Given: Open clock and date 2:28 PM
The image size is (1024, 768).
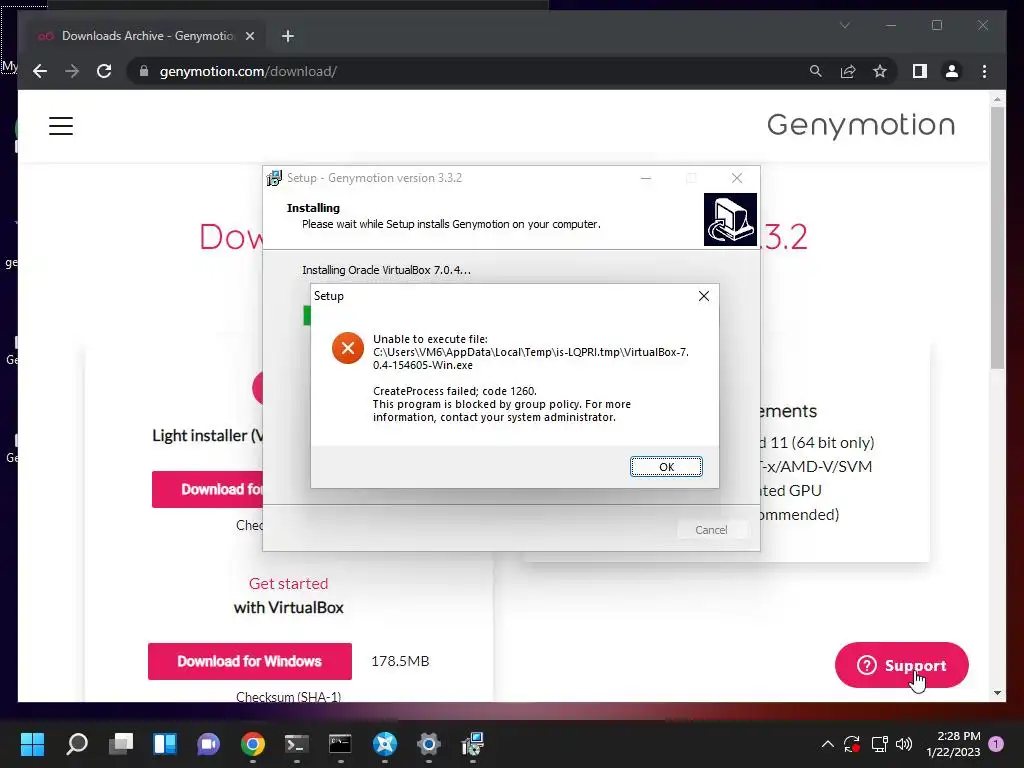Looking at the screenshot, I should (953, 744).
